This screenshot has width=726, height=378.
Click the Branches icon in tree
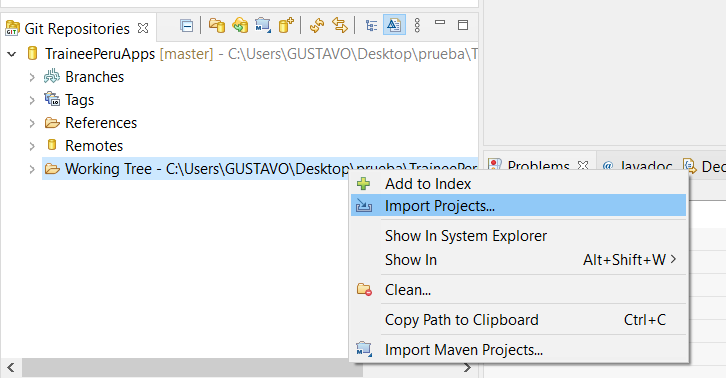coord(52,76)
